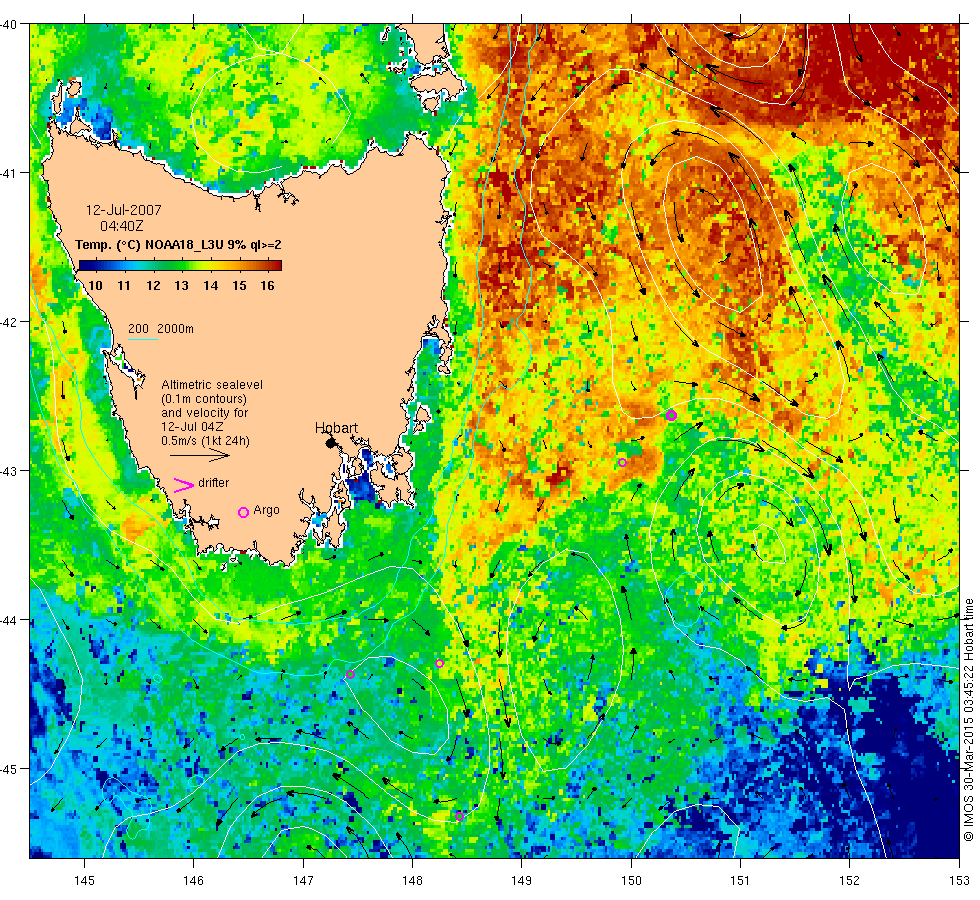Click the -45 latitude axis label
The width and height of the screenshot is (980, 900).
tap(9, 769)
